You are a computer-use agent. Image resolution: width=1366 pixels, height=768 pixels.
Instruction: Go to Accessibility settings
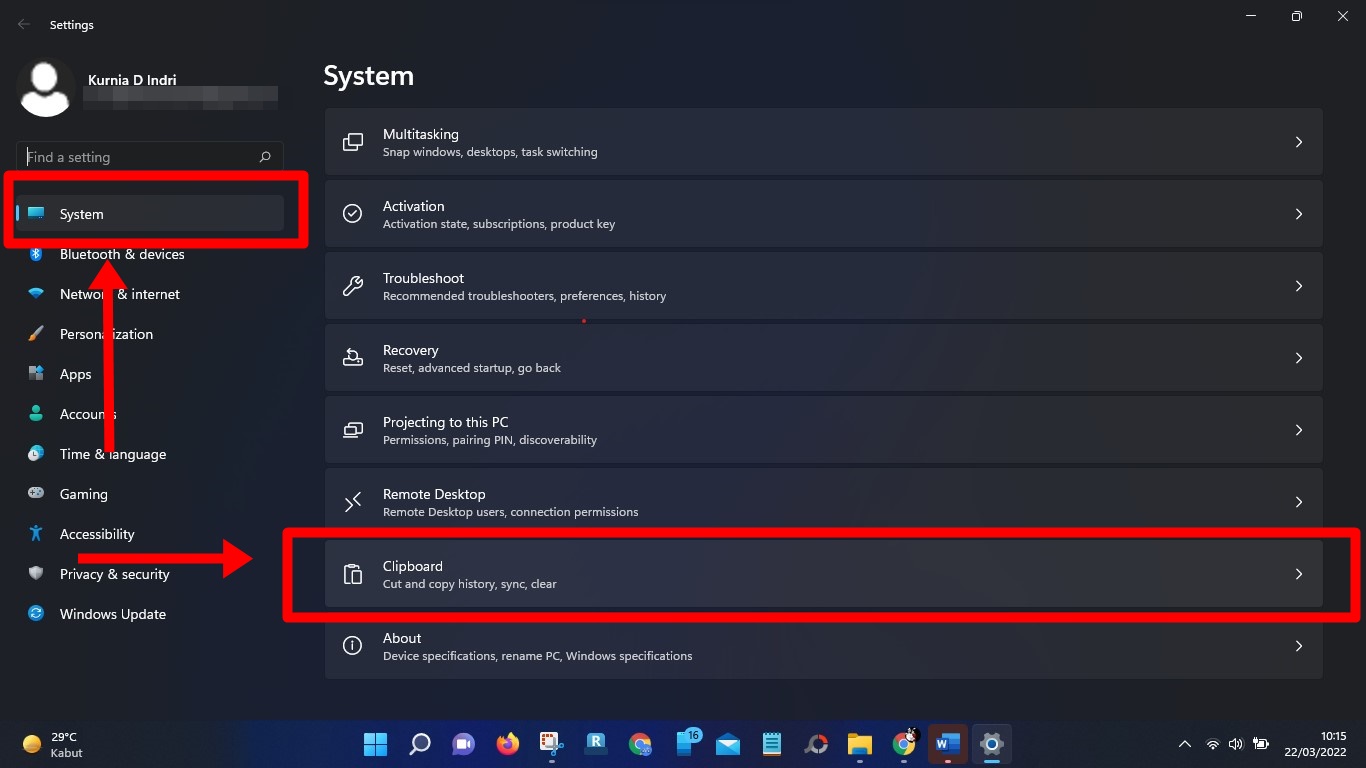pyautogui.click(x=96, y=534)
